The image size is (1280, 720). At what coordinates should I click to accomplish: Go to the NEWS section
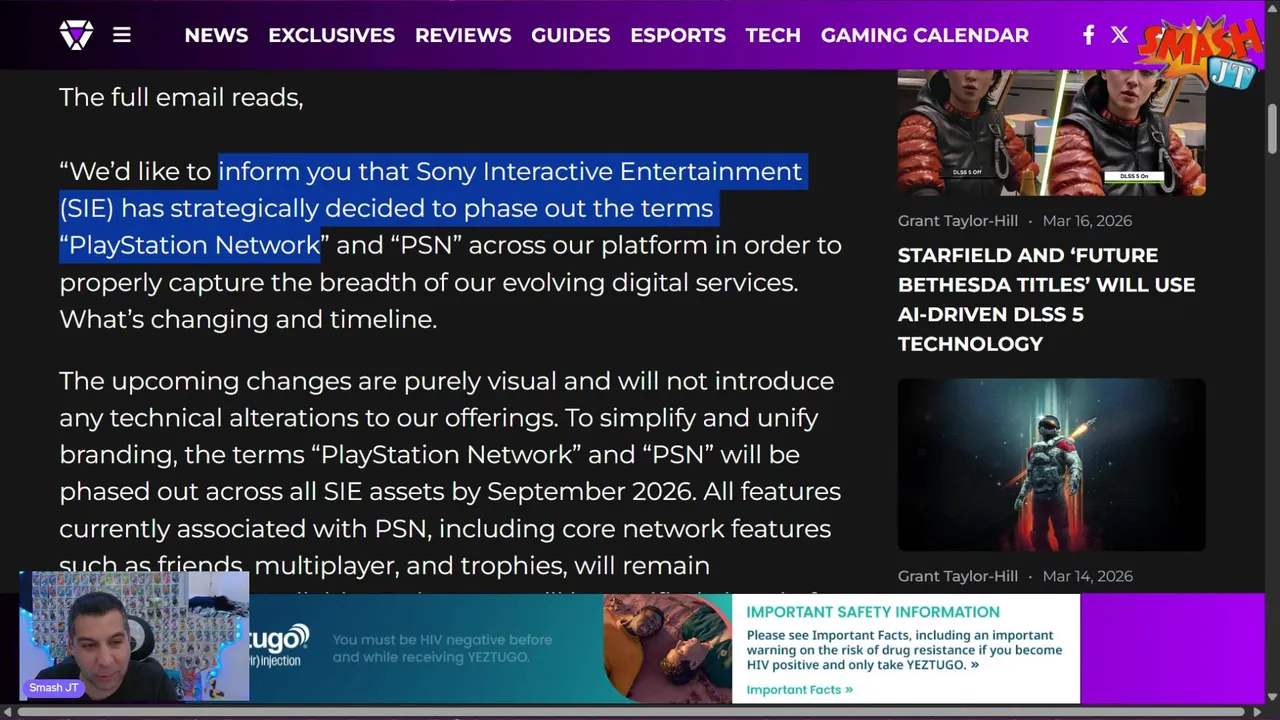coord(216,35)
